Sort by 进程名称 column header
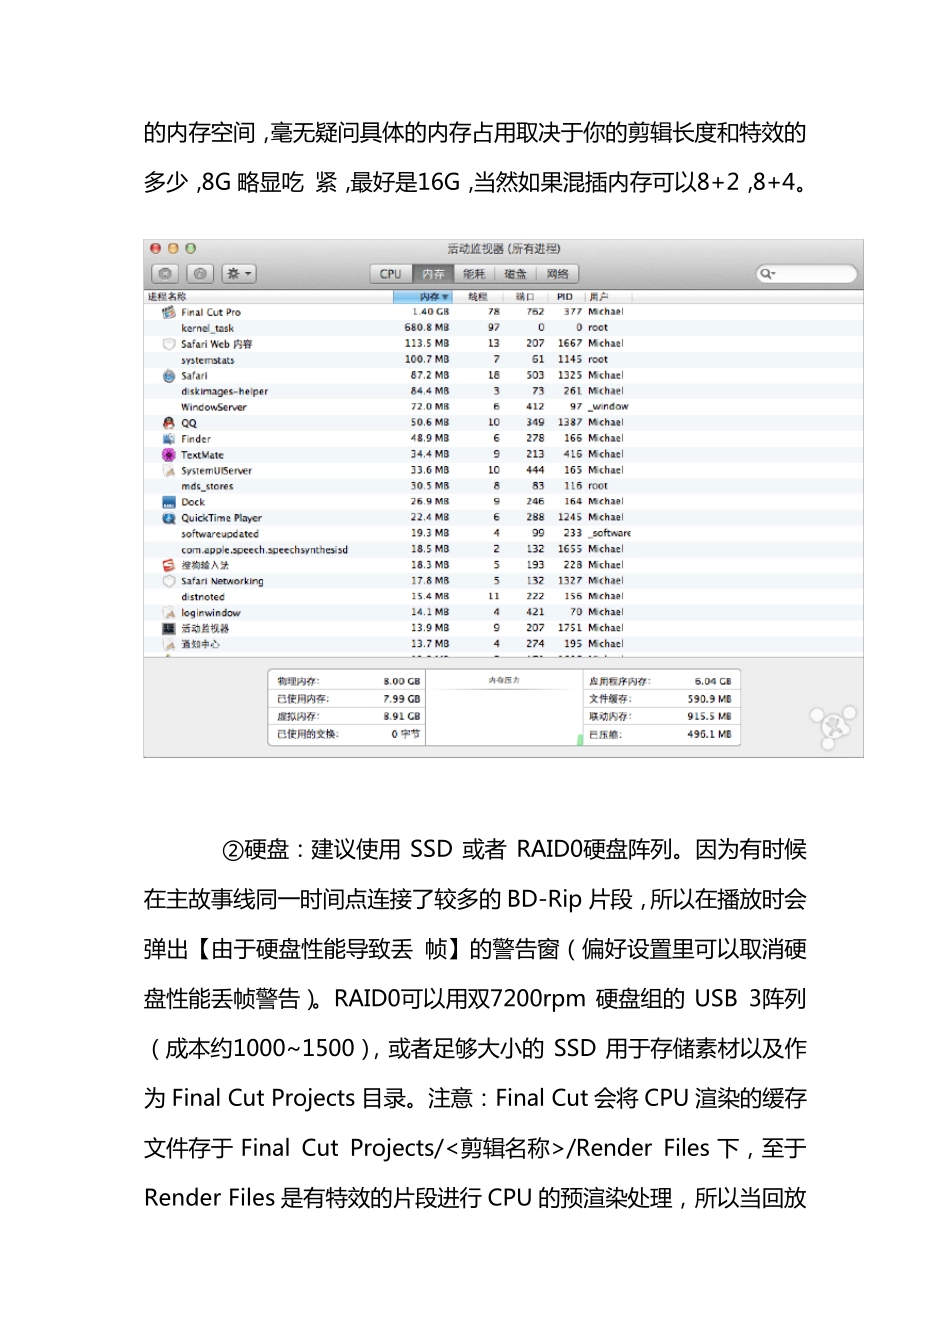Screen dimensions: 950x1344 coord(269,297)
